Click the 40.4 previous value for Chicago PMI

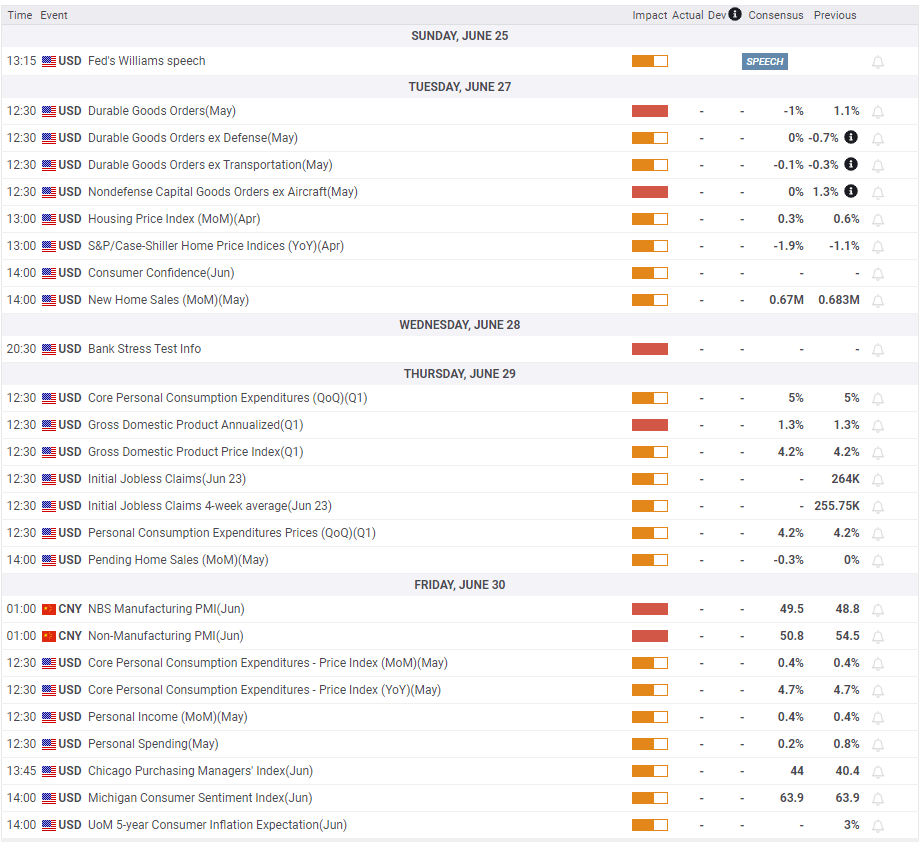pos(848,771)
